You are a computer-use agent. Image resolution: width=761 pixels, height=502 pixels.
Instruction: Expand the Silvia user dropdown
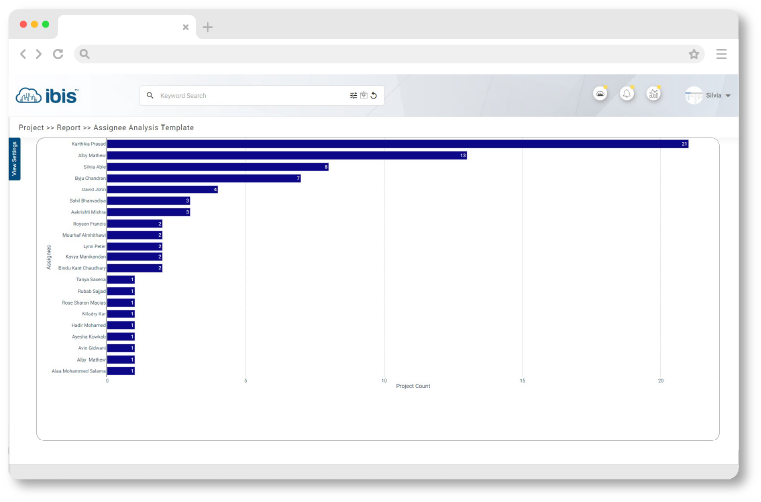(x=728, y=96)
